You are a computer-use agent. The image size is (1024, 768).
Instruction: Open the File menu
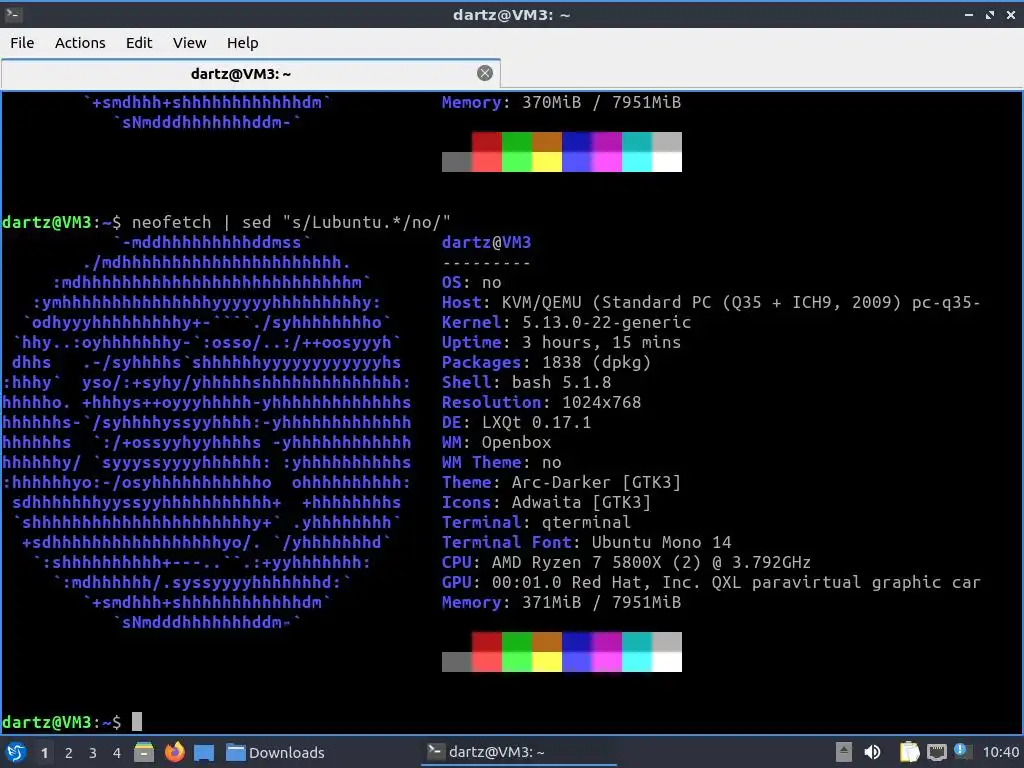point(22,43)
